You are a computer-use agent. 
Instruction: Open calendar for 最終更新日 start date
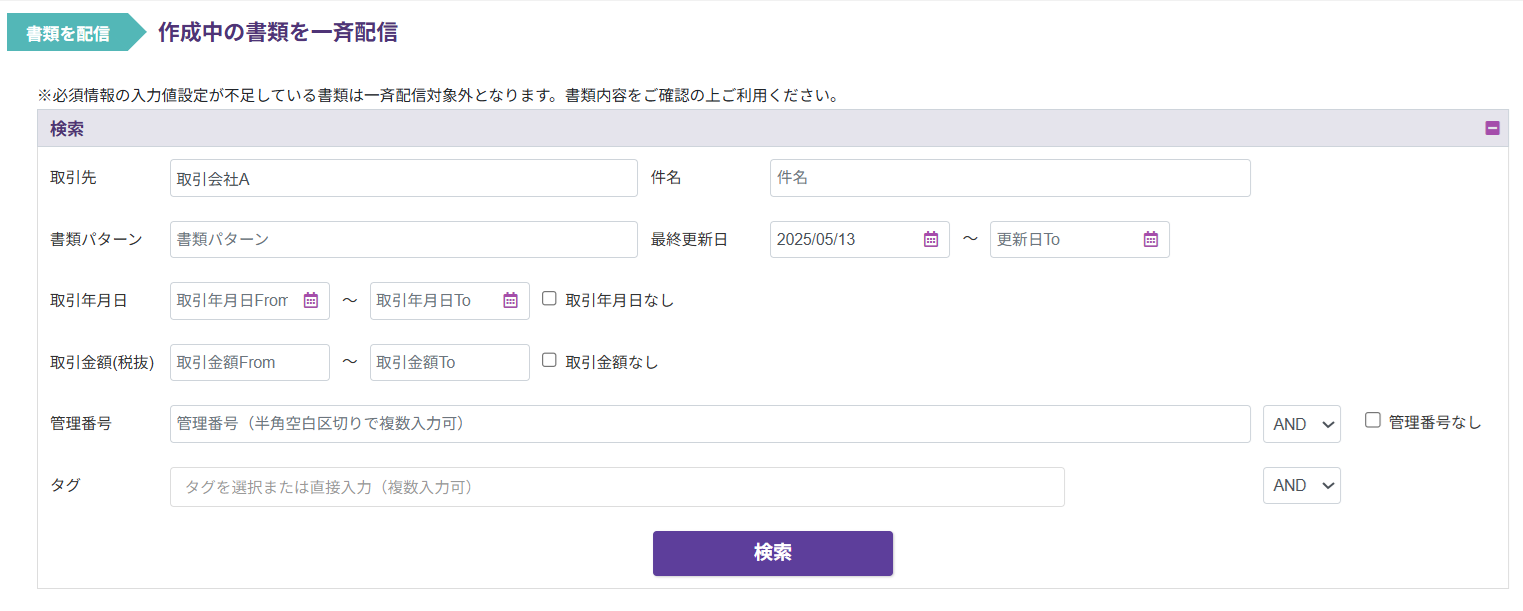931,239
